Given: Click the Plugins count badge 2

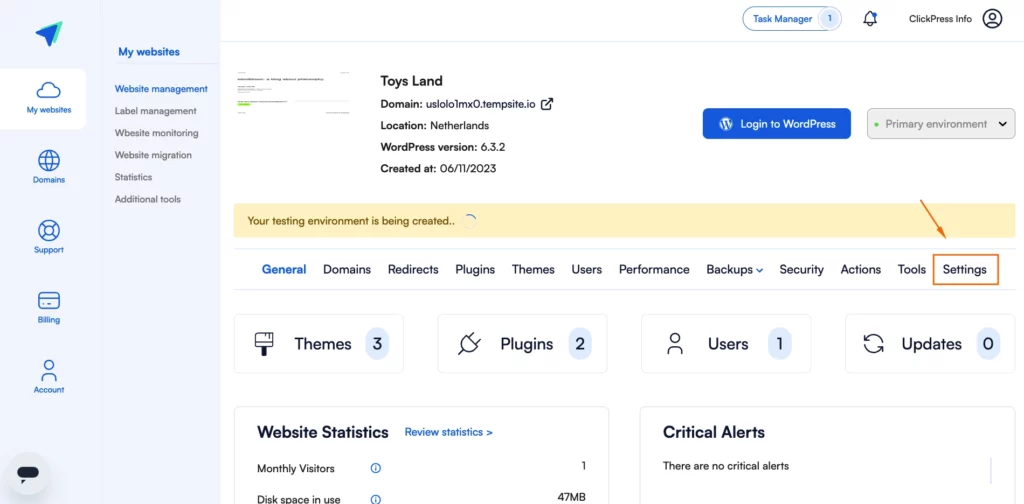Looking at the screenshot, I should pos(580,343).
